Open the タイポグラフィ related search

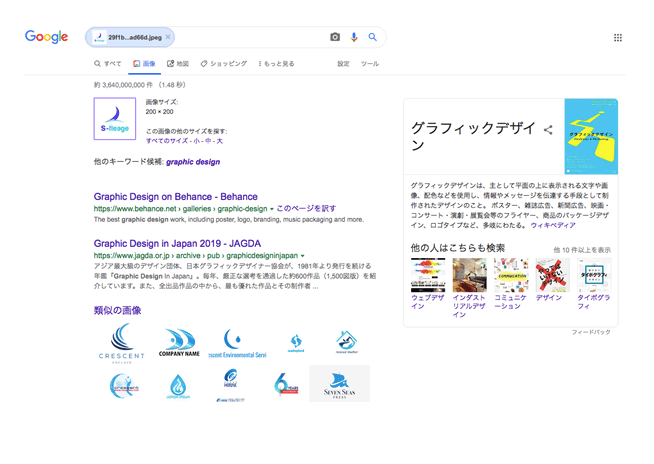[594, 302]
